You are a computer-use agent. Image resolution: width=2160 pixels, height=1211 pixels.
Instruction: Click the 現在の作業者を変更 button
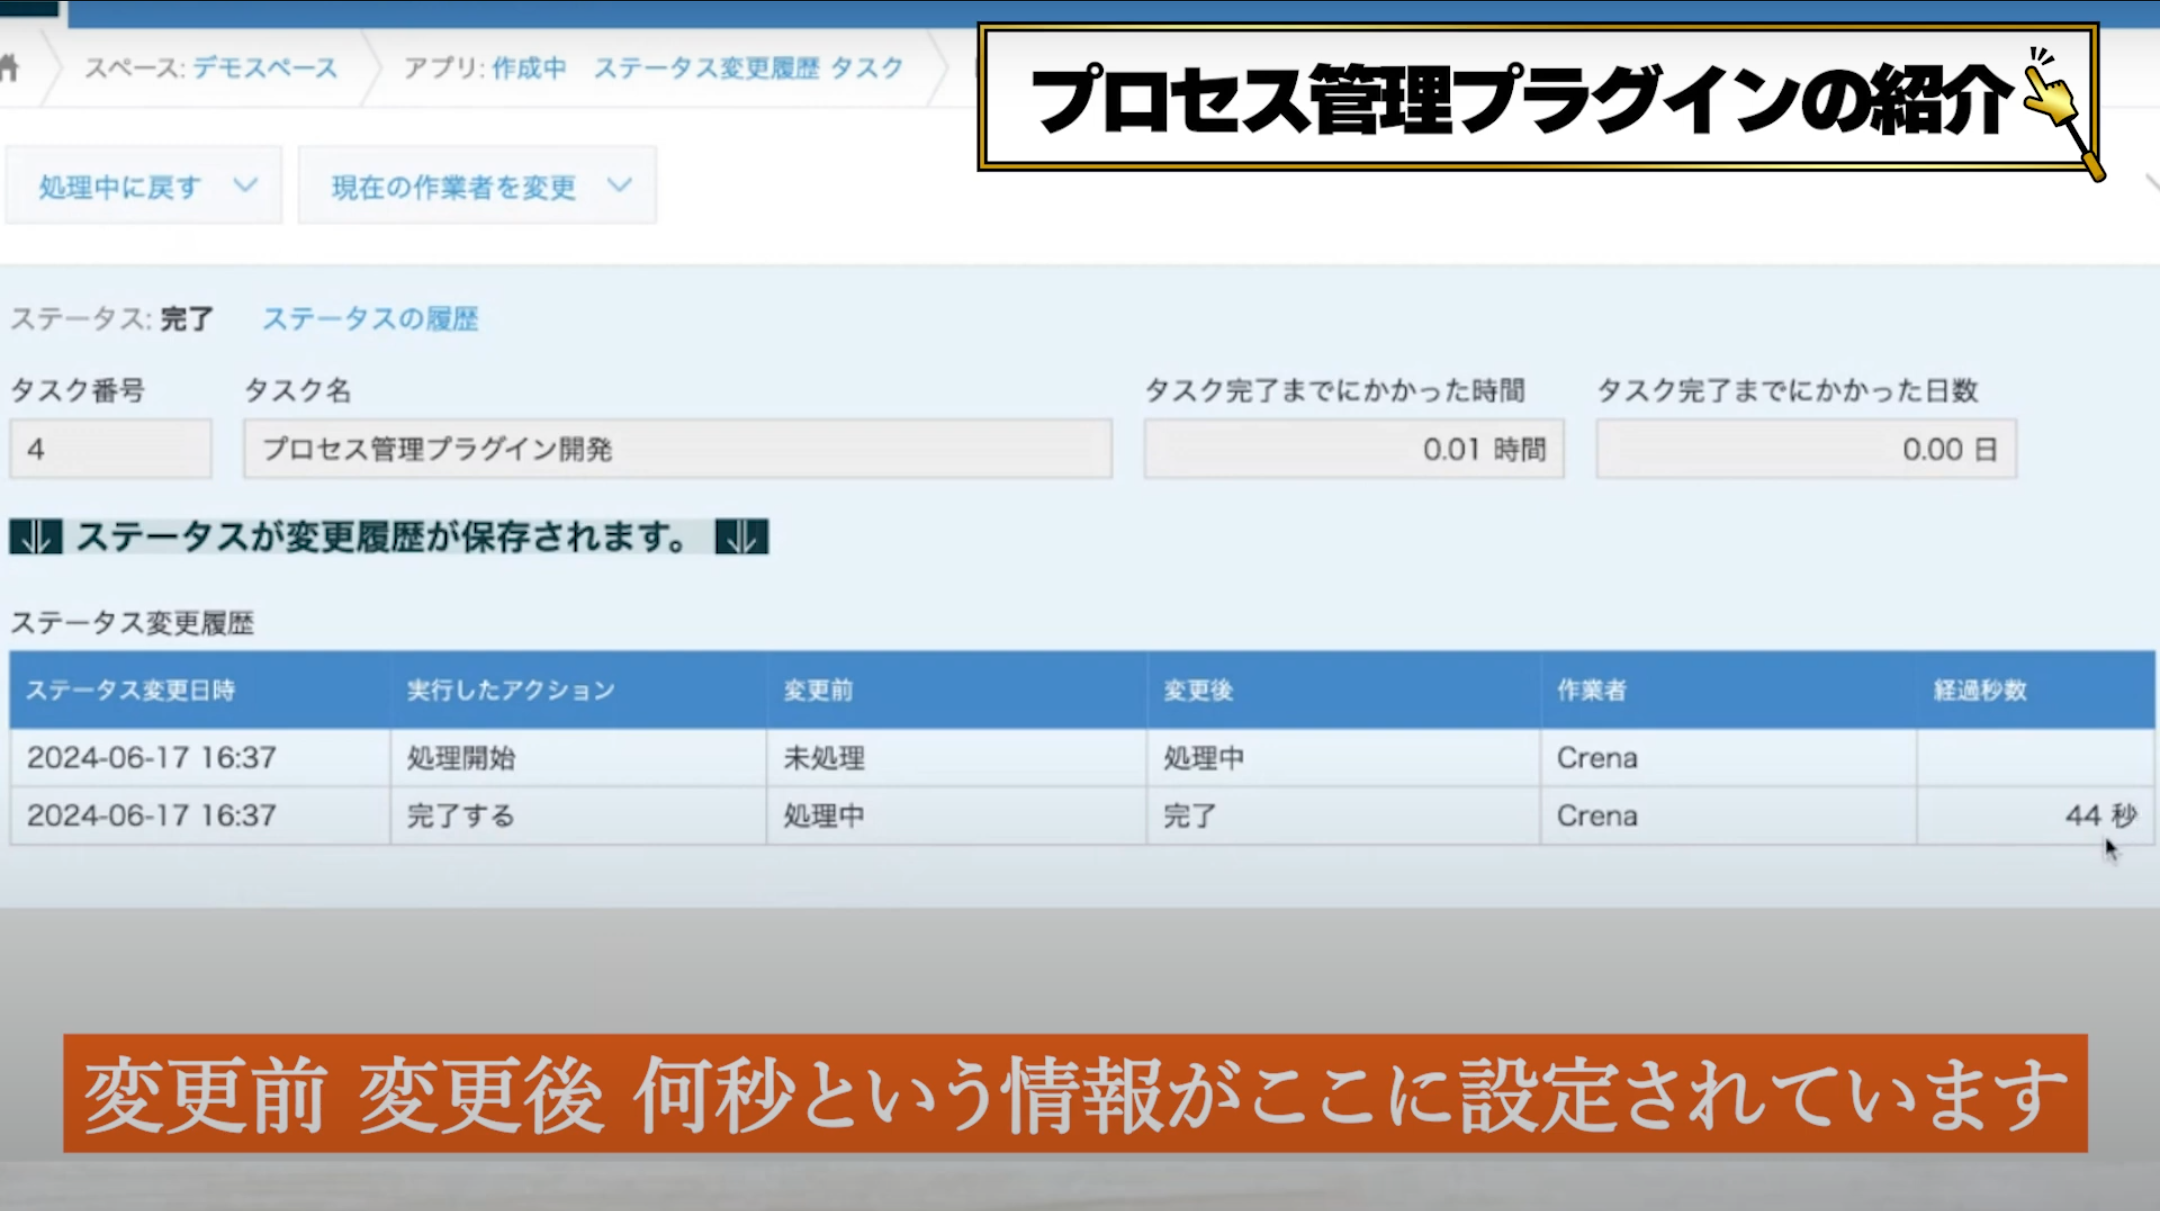(x=477, y=186)
